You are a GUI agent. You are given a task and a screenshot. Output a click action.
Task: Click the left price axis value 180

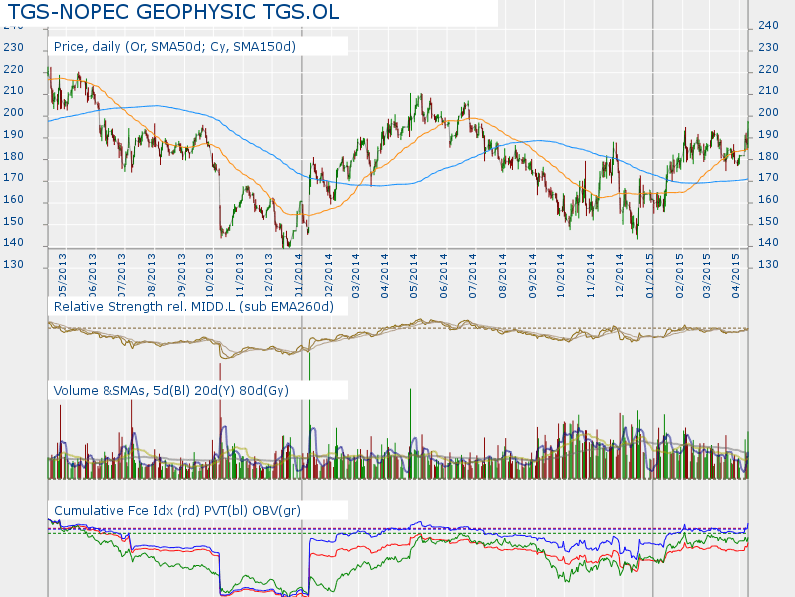pyautogui.click(x=14, y=156)
